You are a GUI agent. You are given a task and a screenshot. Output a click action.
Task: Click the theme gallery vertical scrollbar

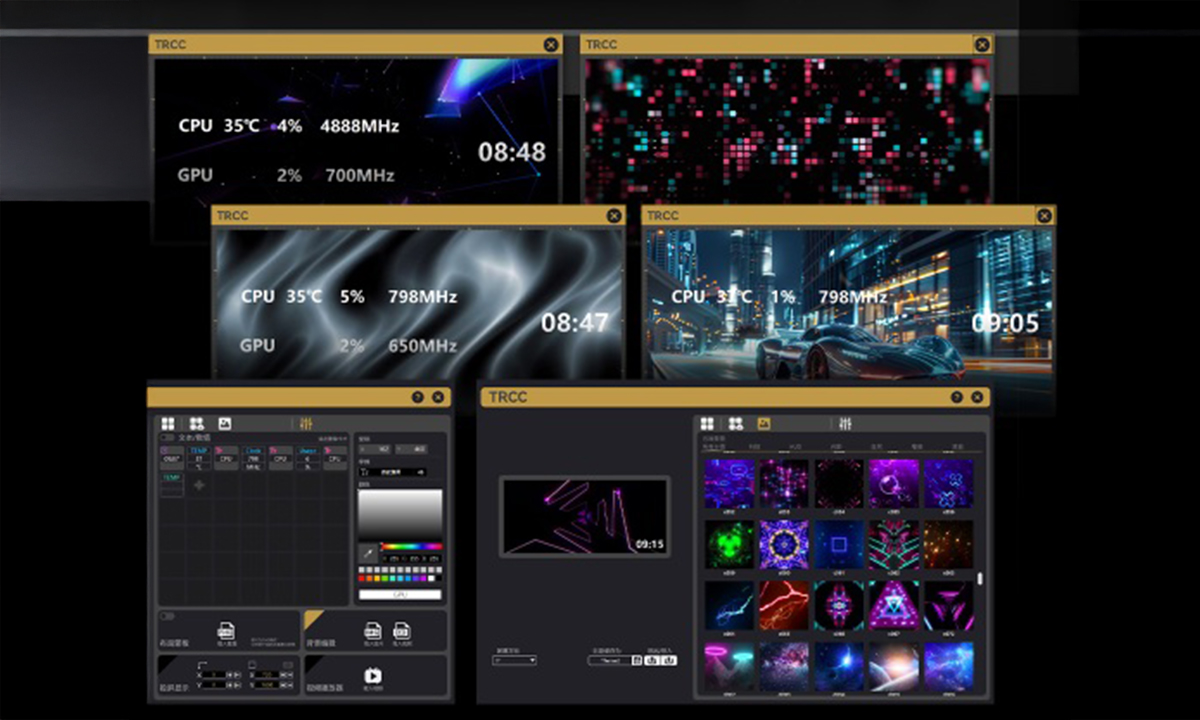(979, 578)
